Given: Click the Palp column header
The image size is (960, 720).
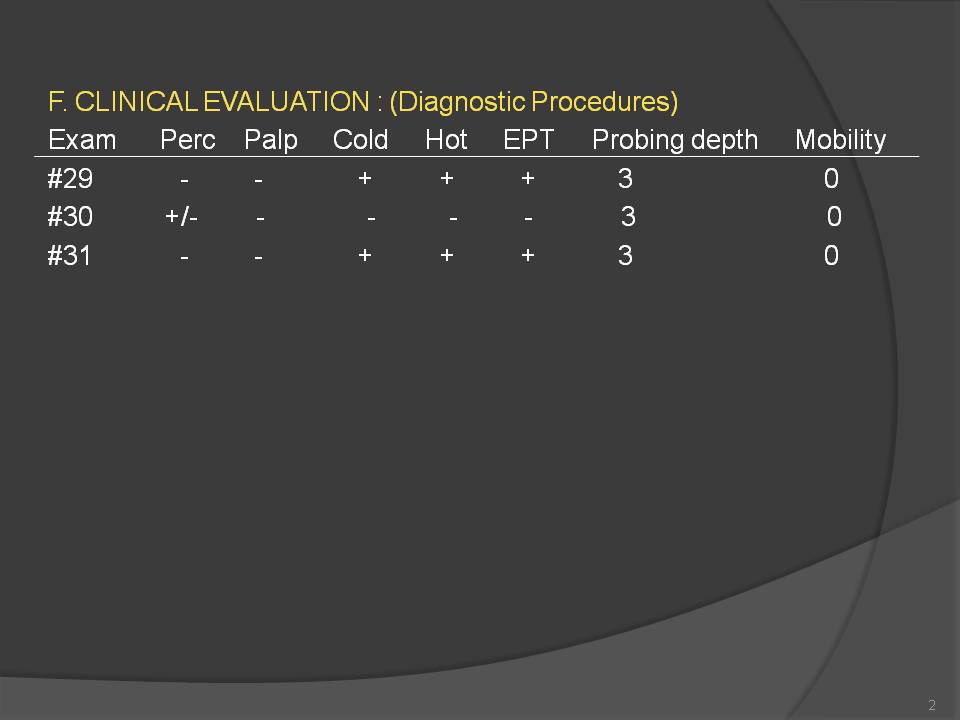Looking at the screenshot, I should click(271, 141).
